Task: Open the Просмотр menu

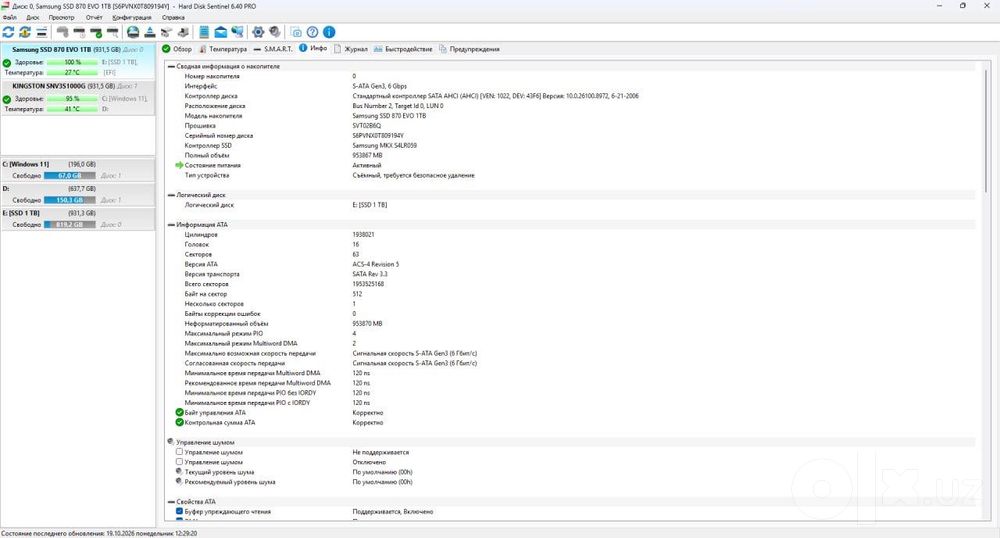Action: [x=61, y=18]
